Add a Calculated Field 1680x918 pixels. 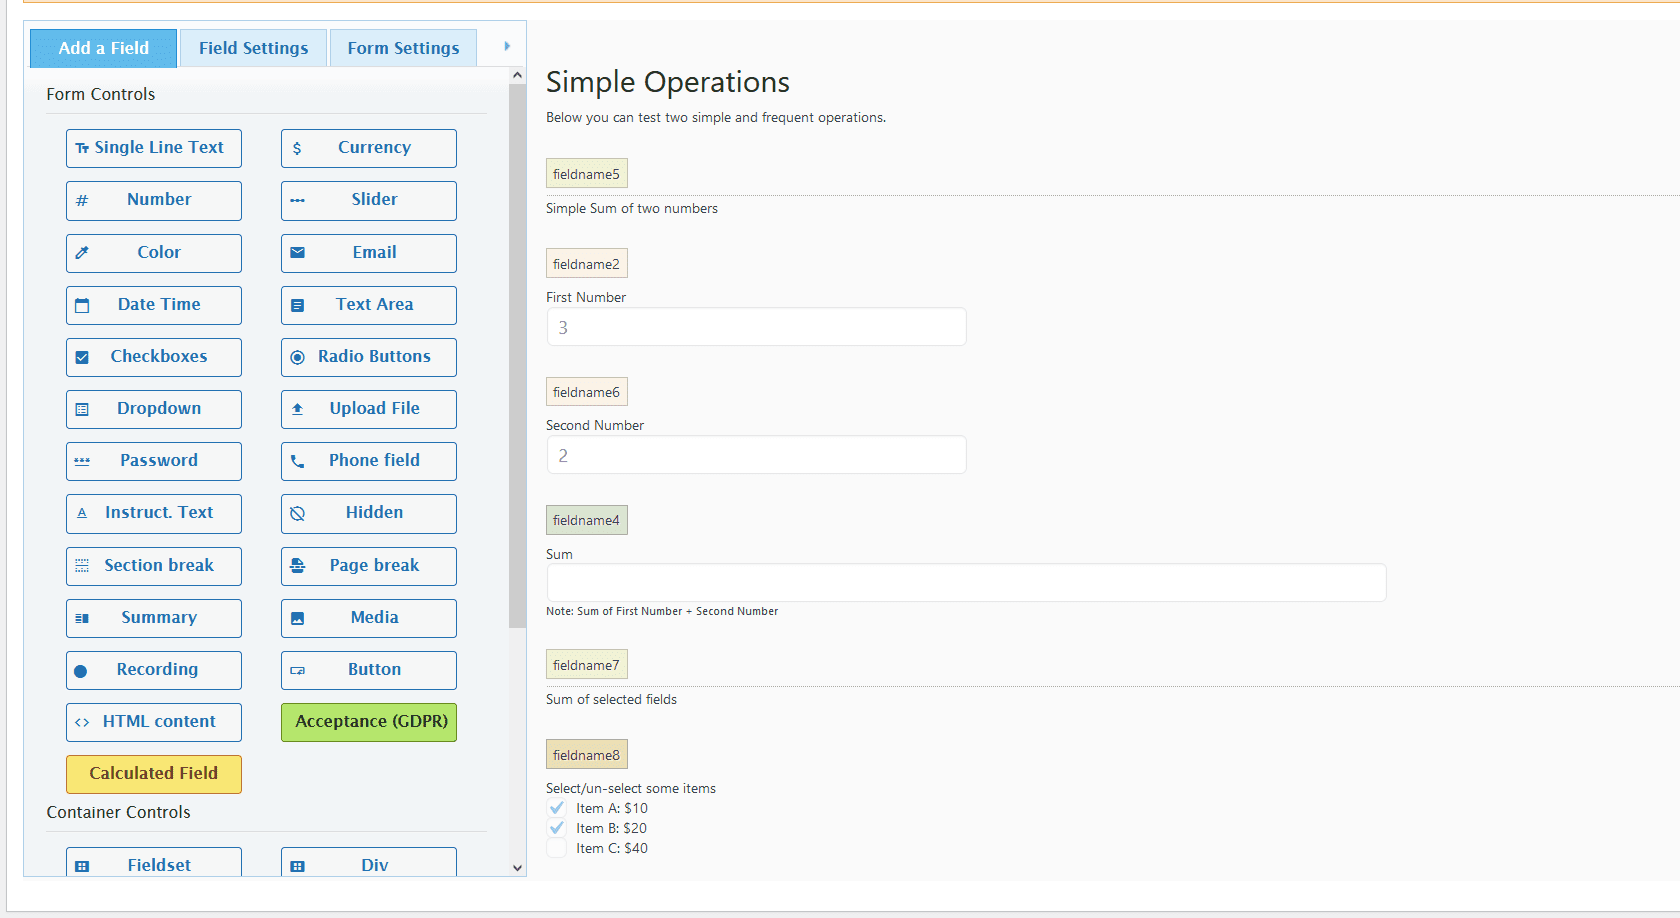(154, 773)
